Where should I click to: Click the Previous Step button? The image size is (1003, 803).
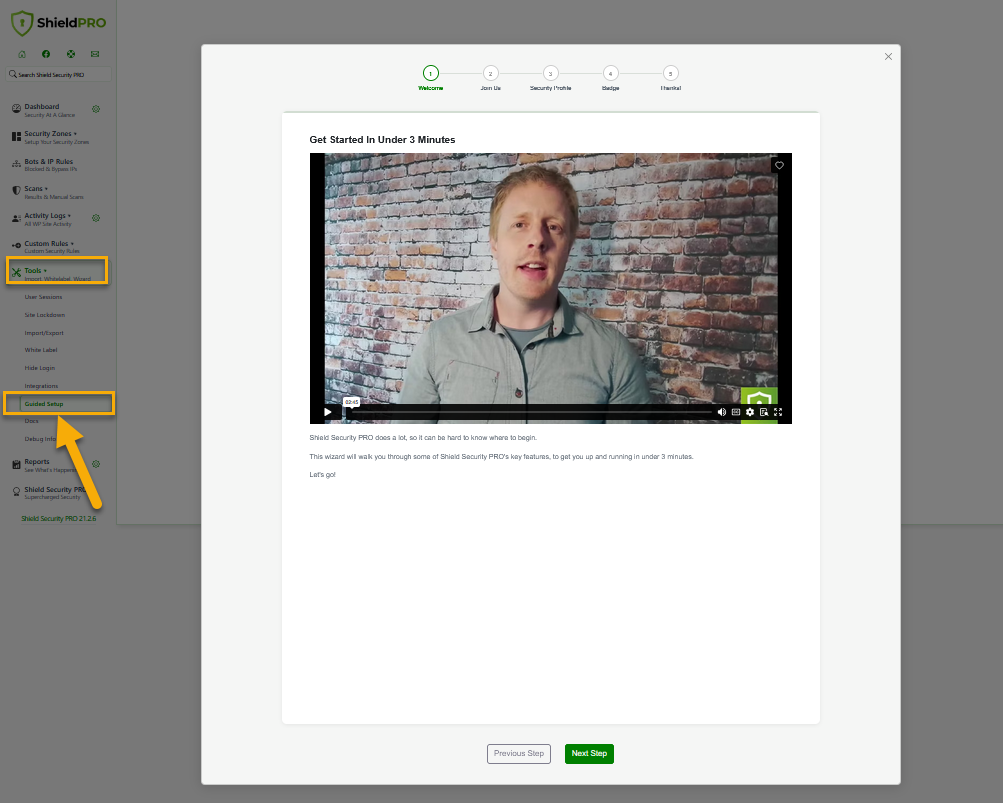(519, 754)
